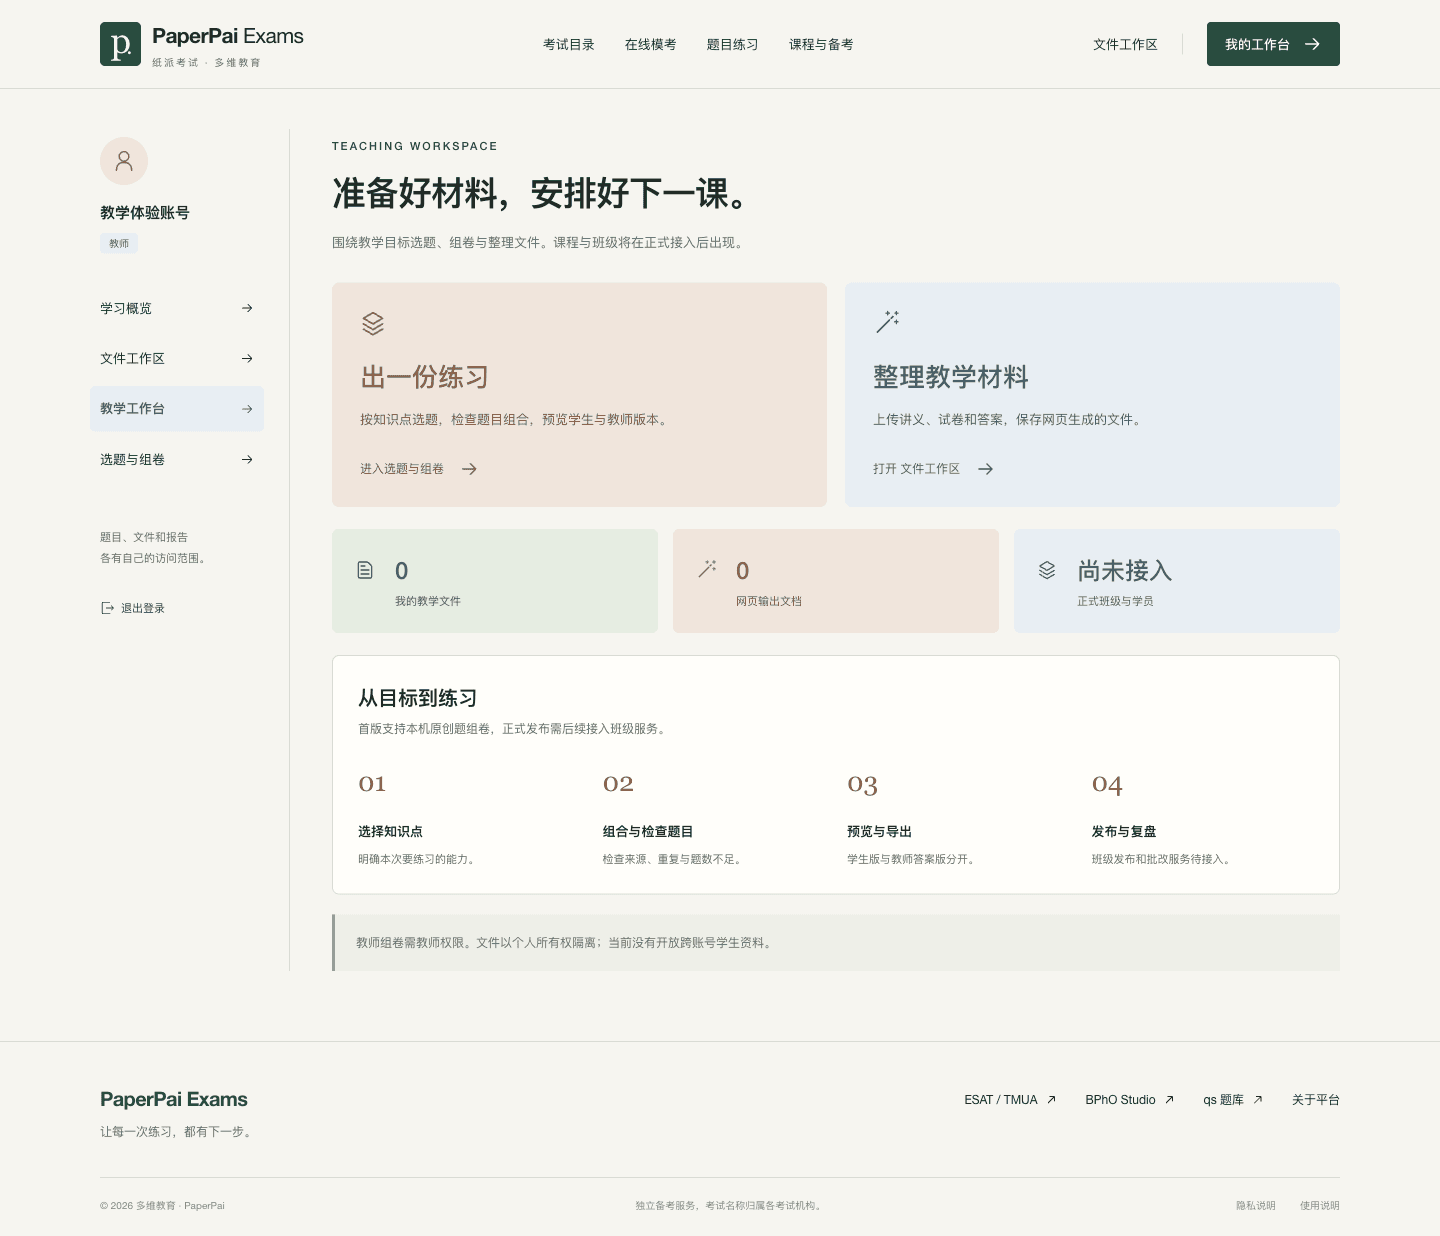Click the arrow after 进入选题与组卷
1440x1236 pixels.
469,469
